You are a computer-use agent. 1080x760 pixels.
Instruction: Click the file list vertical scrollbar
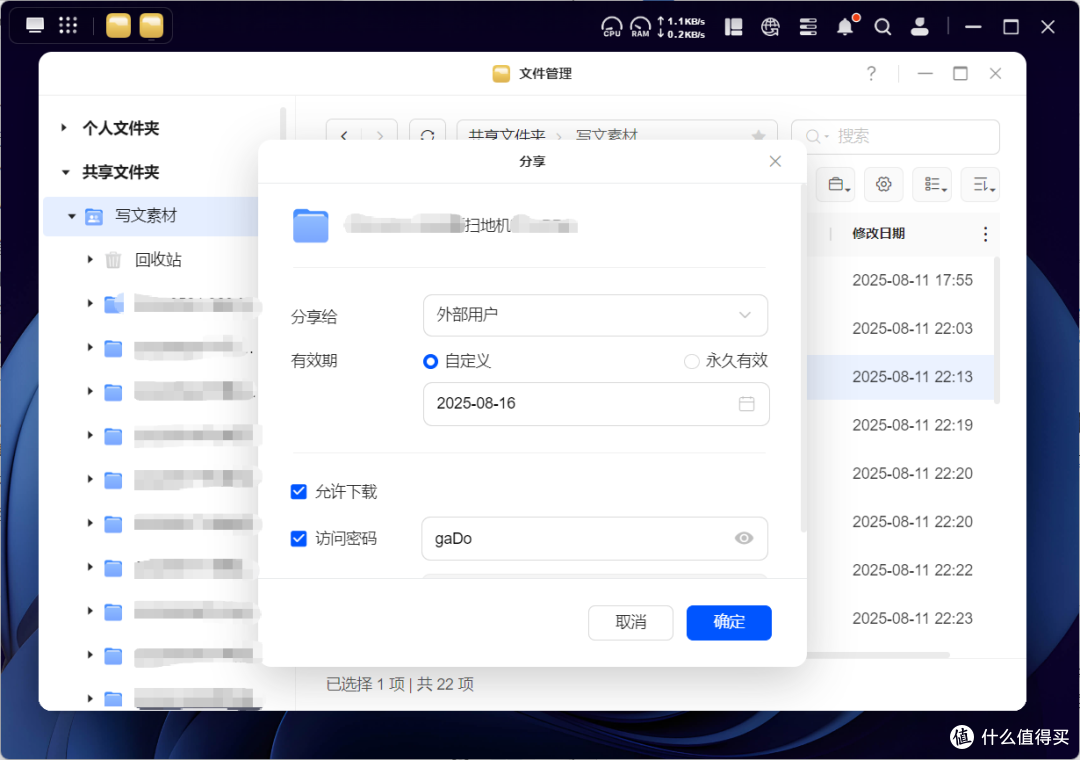click(996, 329)
